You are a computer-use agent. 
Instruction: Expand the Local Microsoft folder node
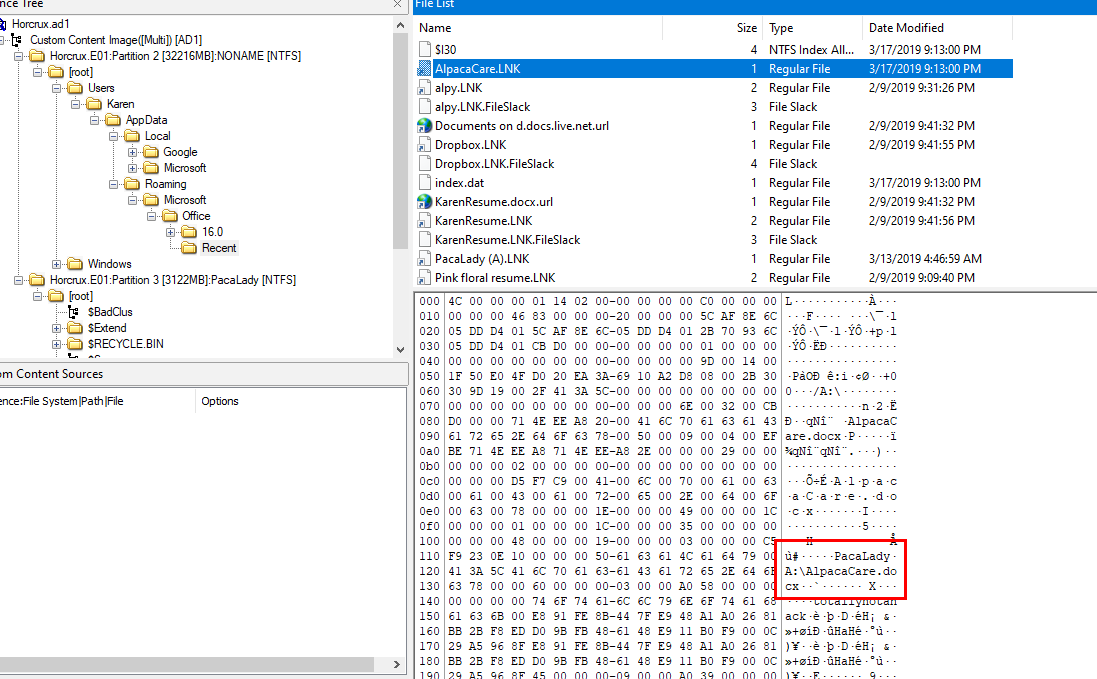click(x=132, y=168)
